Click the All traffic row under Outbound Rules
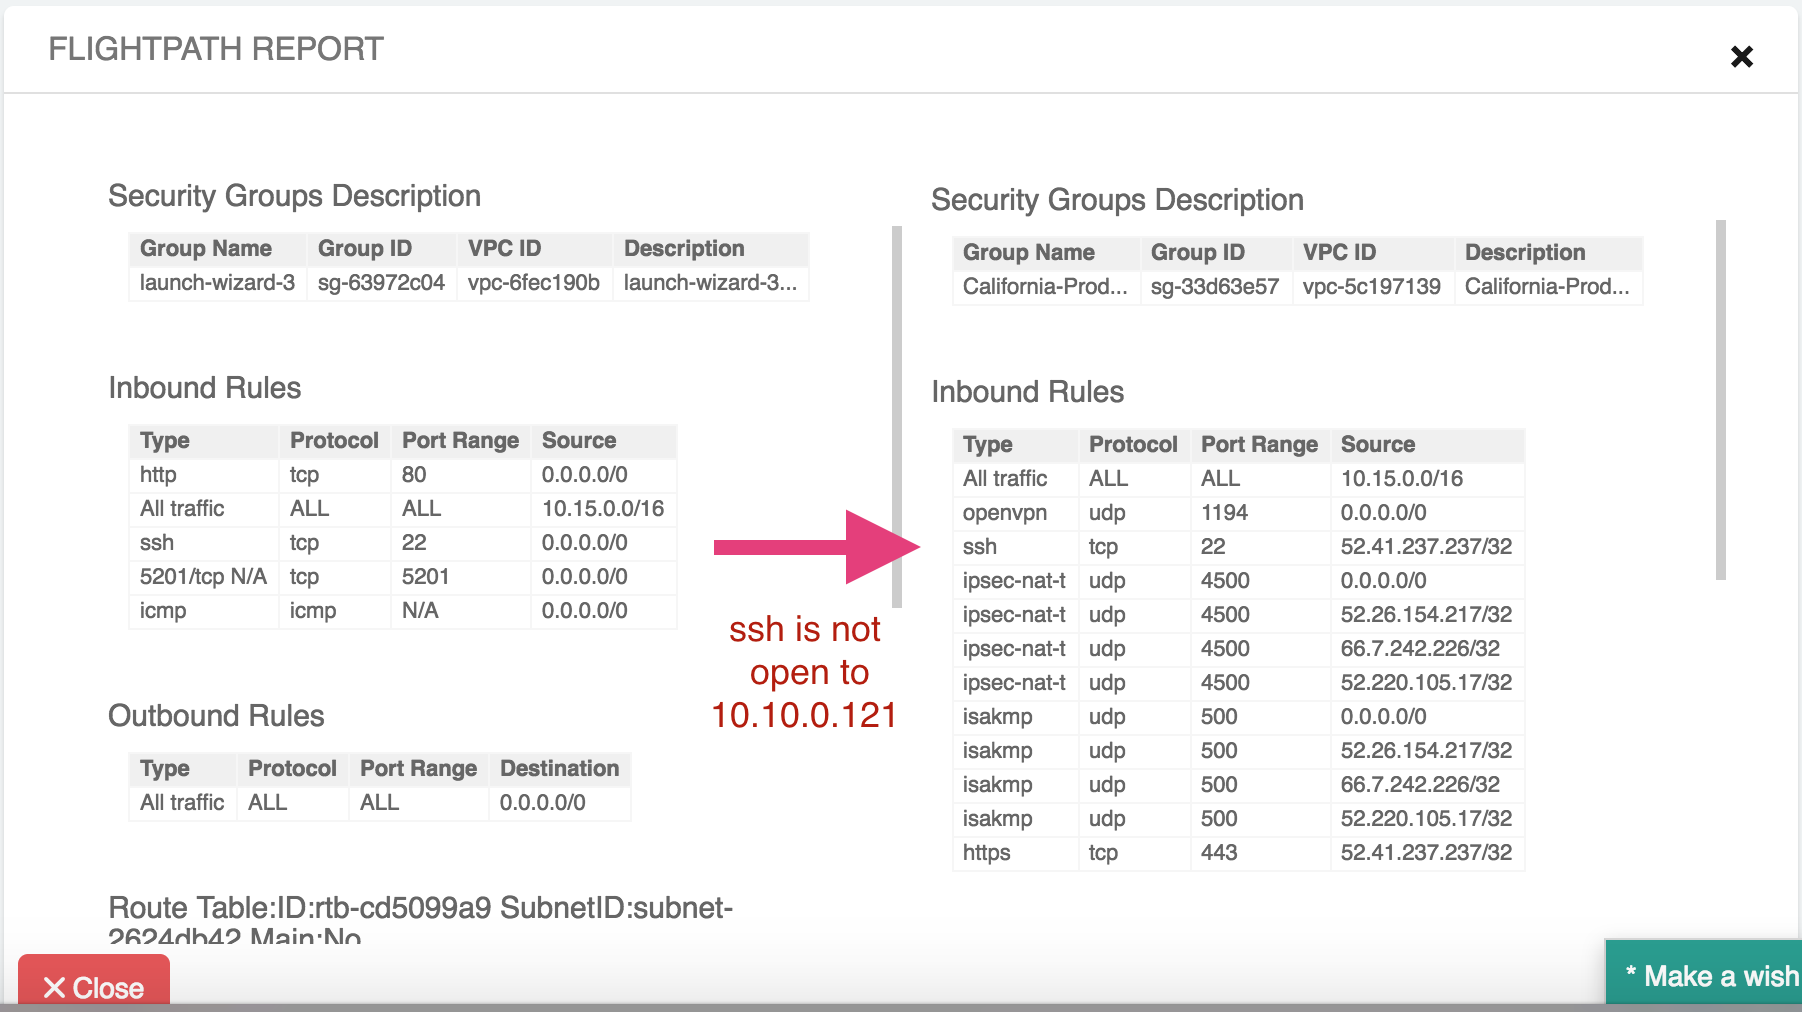Image resolution: width=1802 pixels, height=1012 pixels. 378,802
